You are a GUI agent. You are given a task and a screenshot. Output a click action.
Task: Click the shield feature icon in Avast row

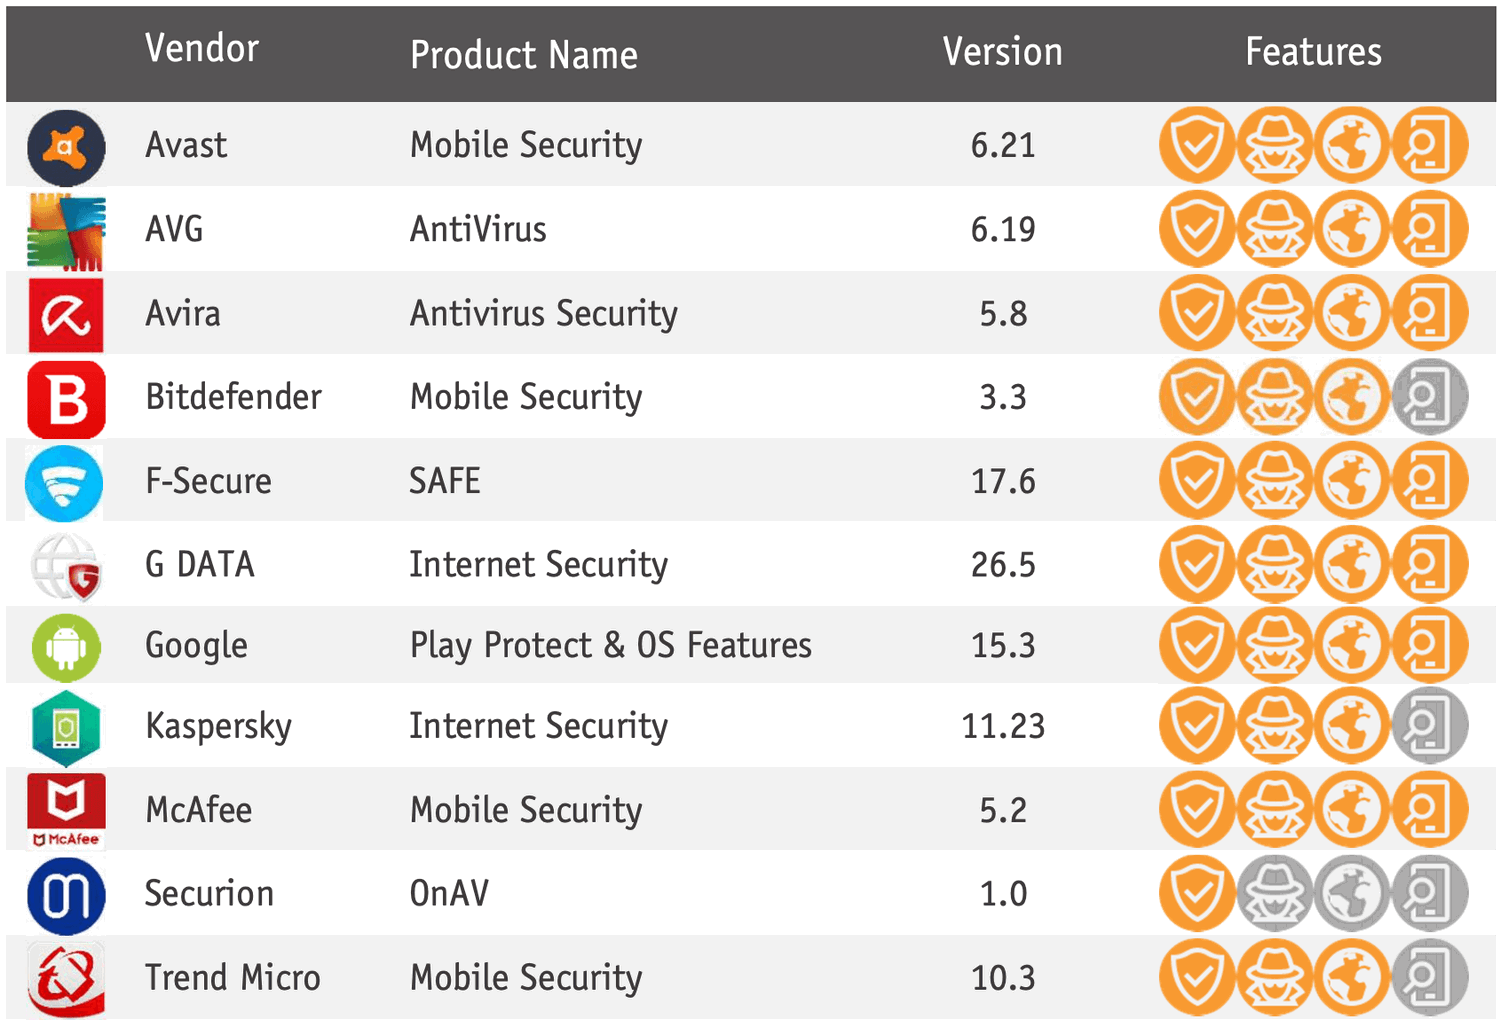point(1196,145)
